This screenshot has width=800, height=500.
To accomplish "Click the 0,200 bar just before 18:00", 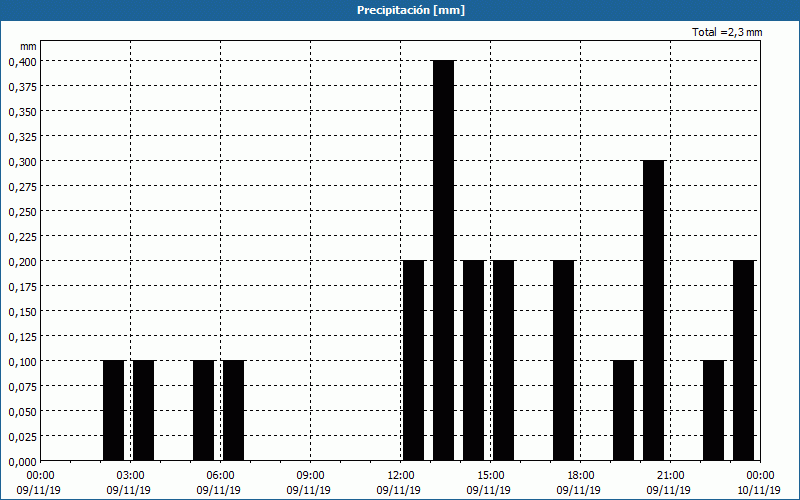I will pyautogui.click(x=563, y=360).
